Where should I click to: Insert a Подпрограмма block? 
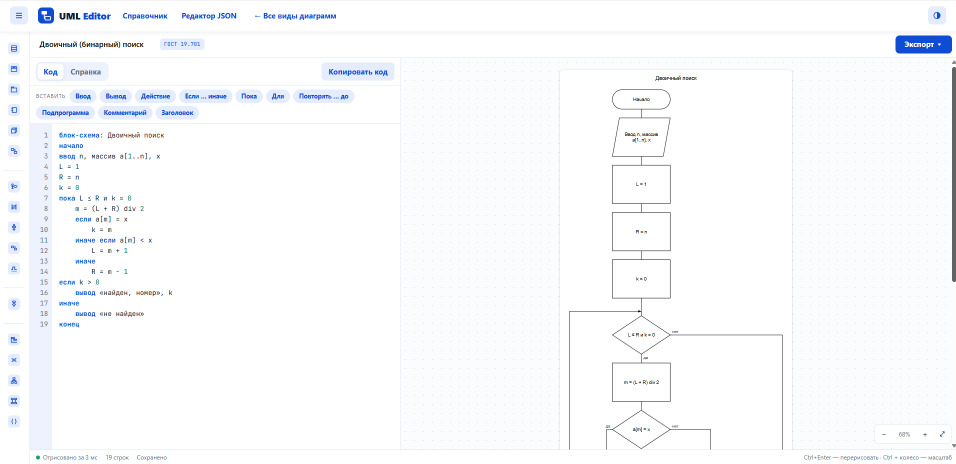pos(66,113)
